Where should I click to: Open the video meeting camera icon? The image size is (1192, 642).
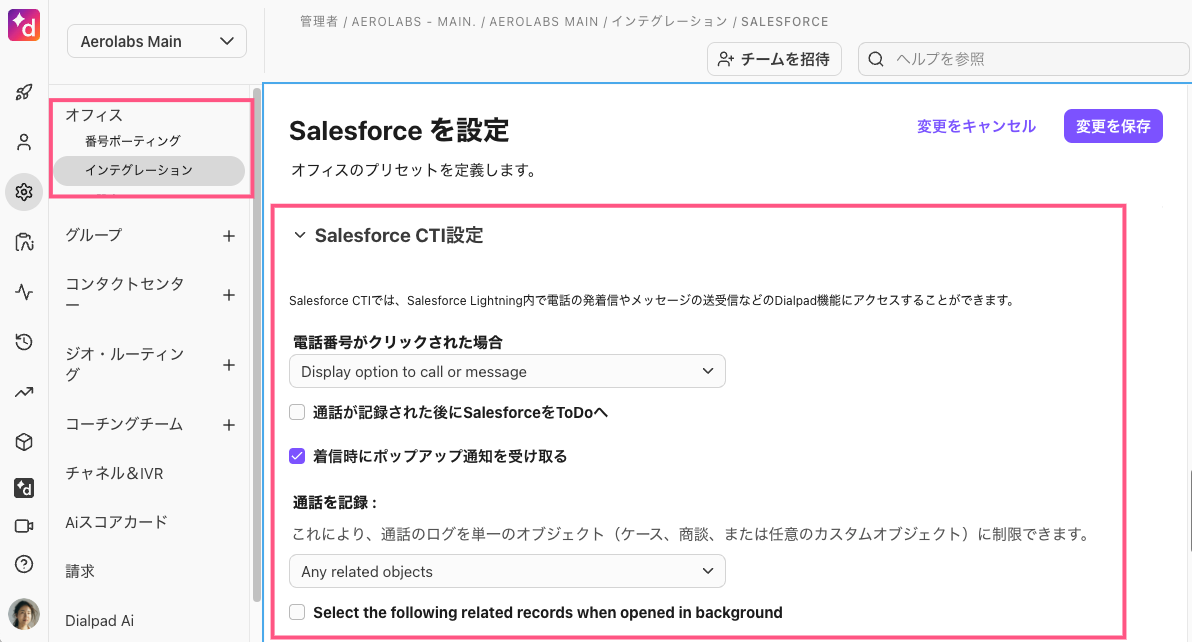click(24, 526)
